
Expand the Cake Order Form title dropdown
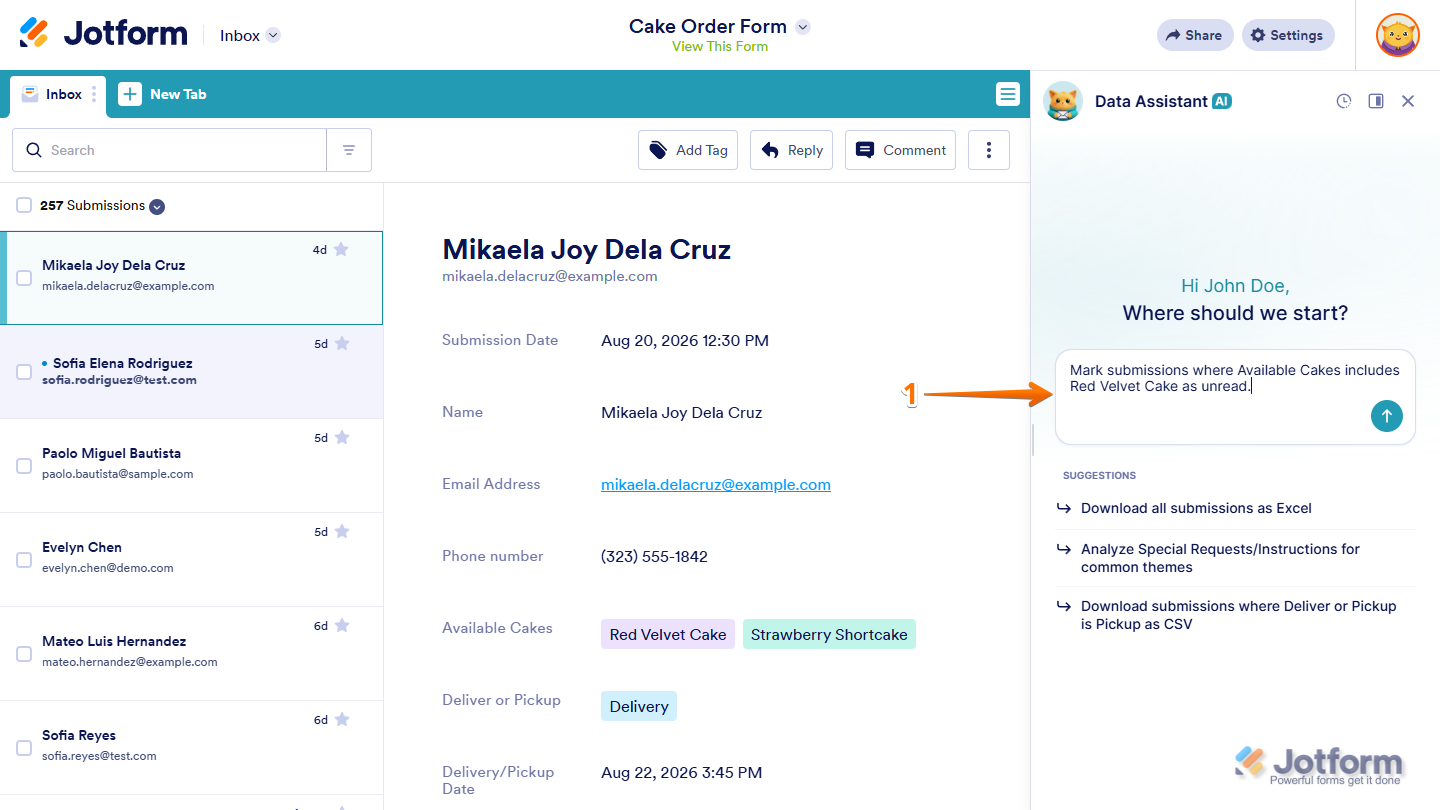click(802, 27)
